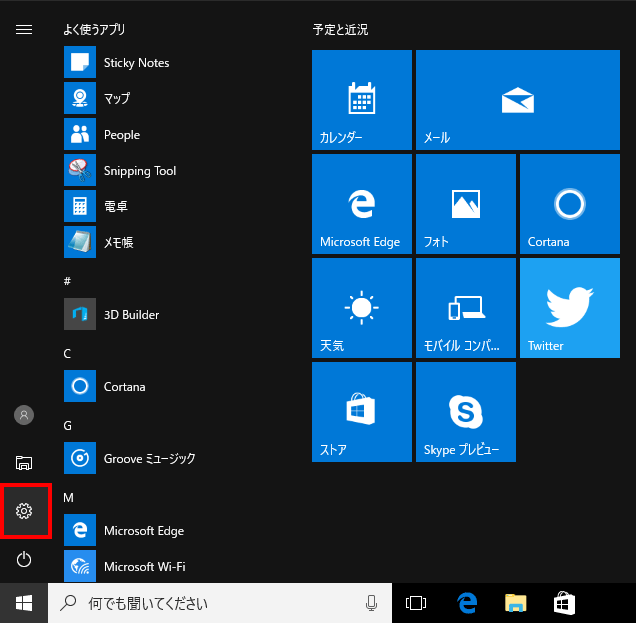Open the Twitter tile
The height and width of the screenshot is (623, 636).
(x=569, y=308)
